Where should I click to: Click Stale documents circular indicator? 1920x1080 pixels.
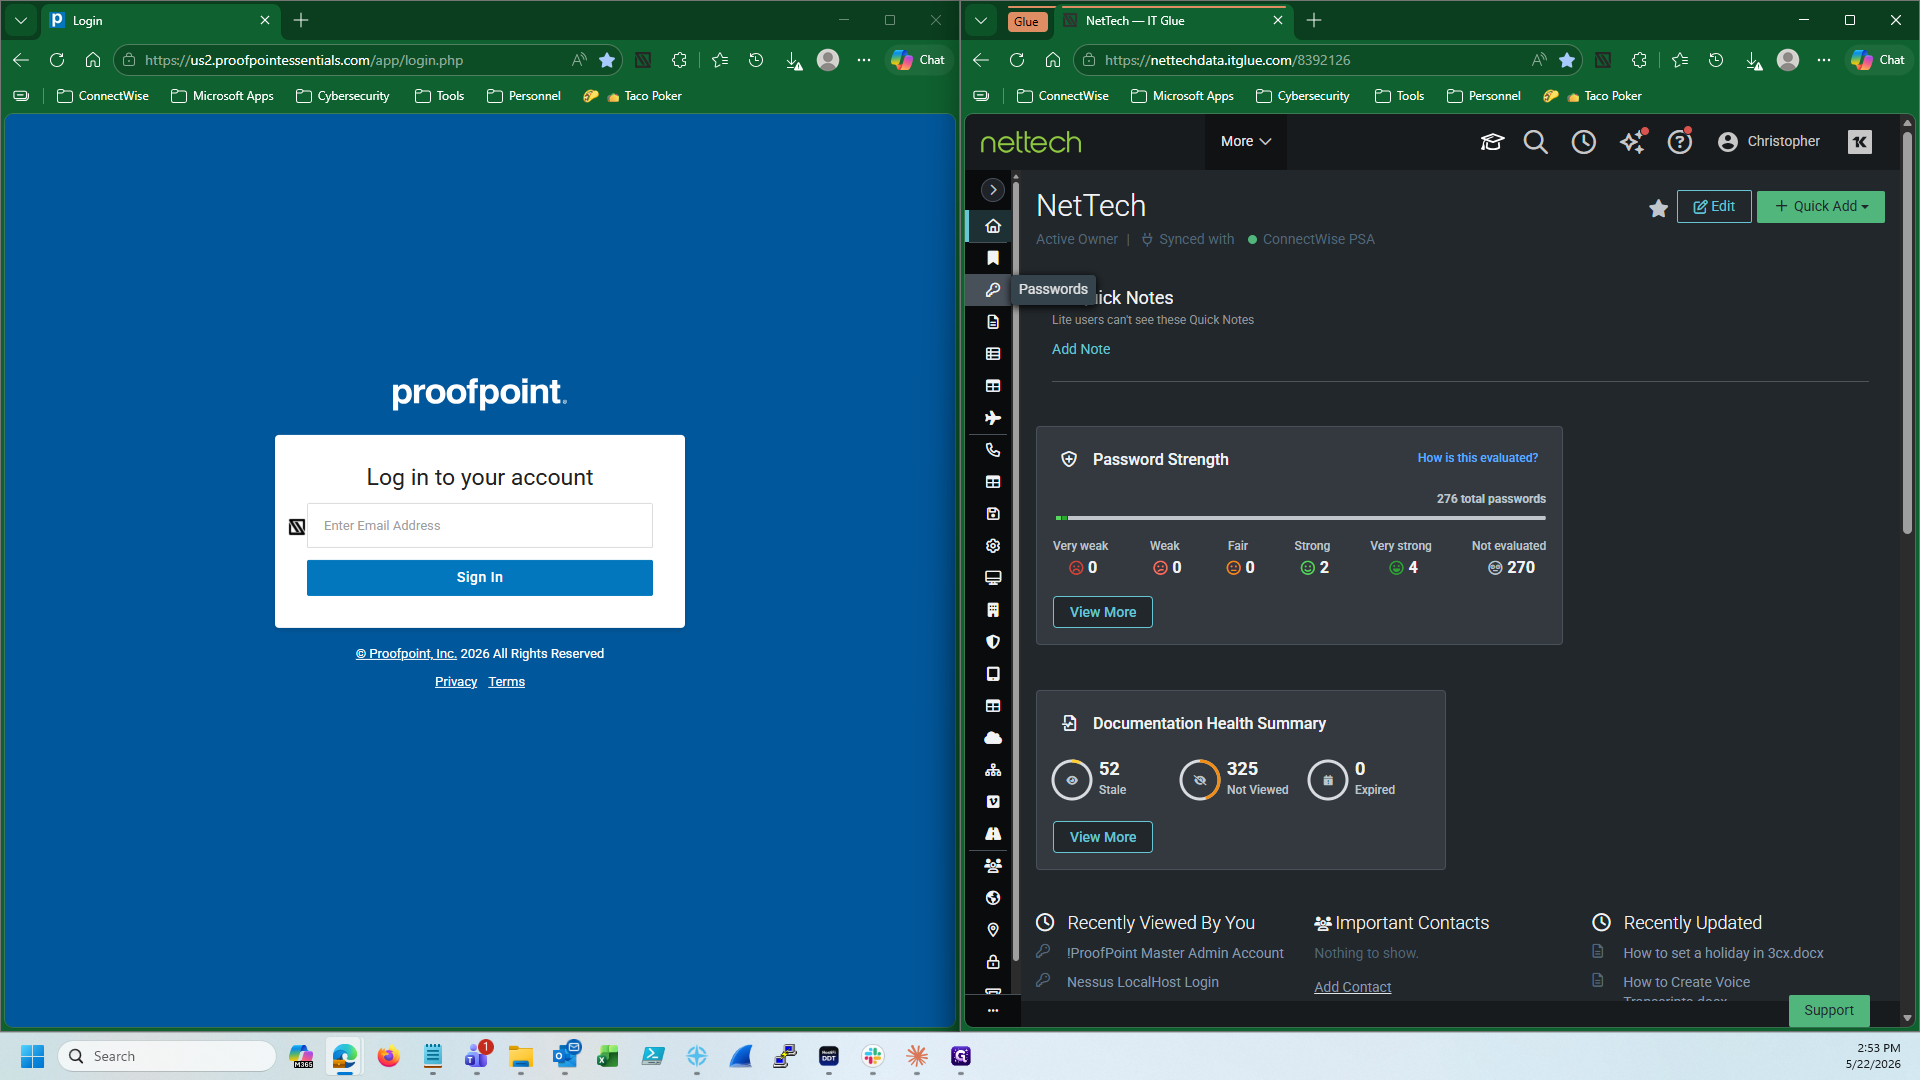[x=1071, y=780]
